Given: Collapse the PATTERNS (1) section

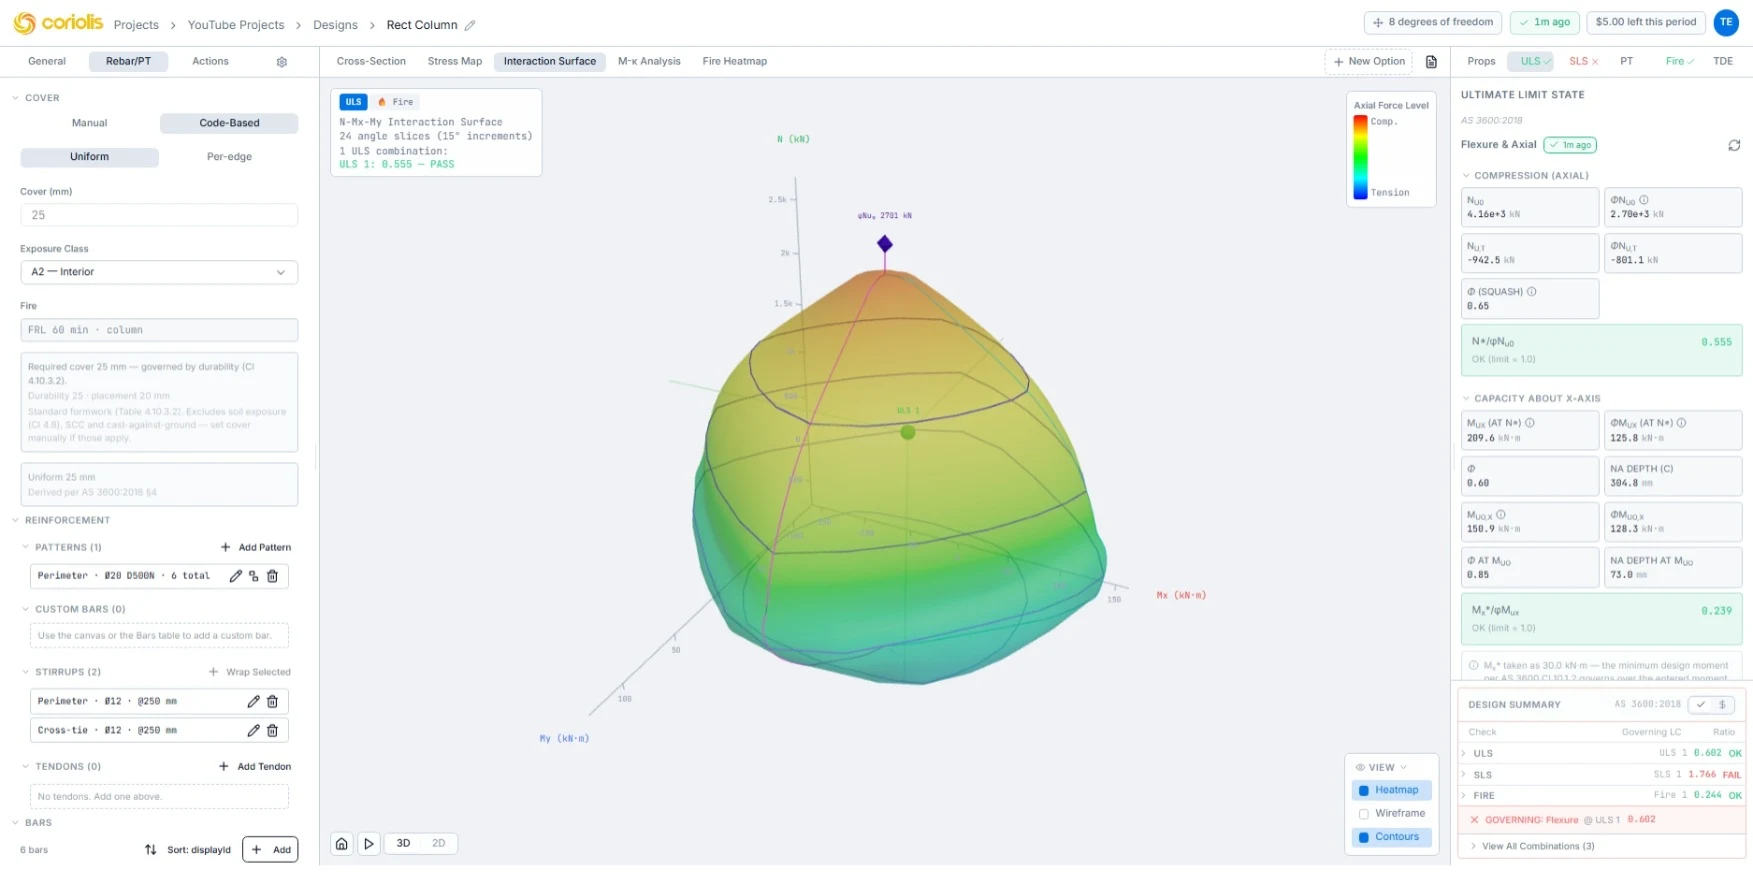Looking at the screenshot, I should [26, 548].
